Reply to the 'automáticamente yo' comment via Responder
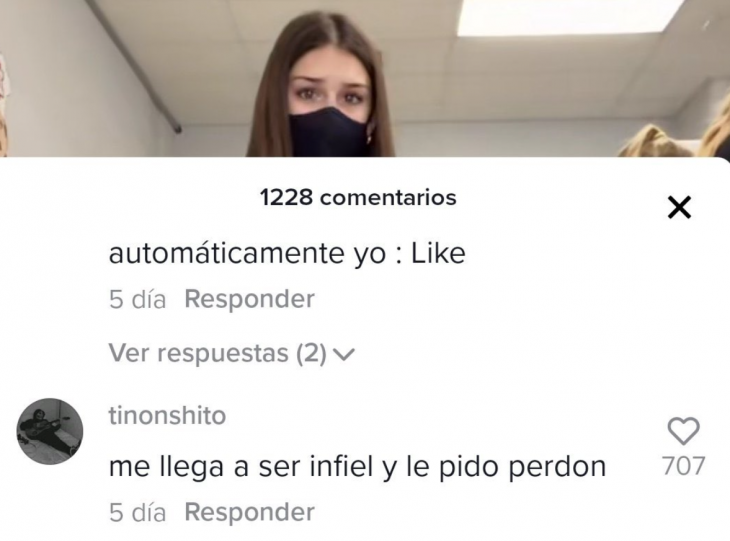This screenshot has width=730, height=541. click(x=250, y=299)
